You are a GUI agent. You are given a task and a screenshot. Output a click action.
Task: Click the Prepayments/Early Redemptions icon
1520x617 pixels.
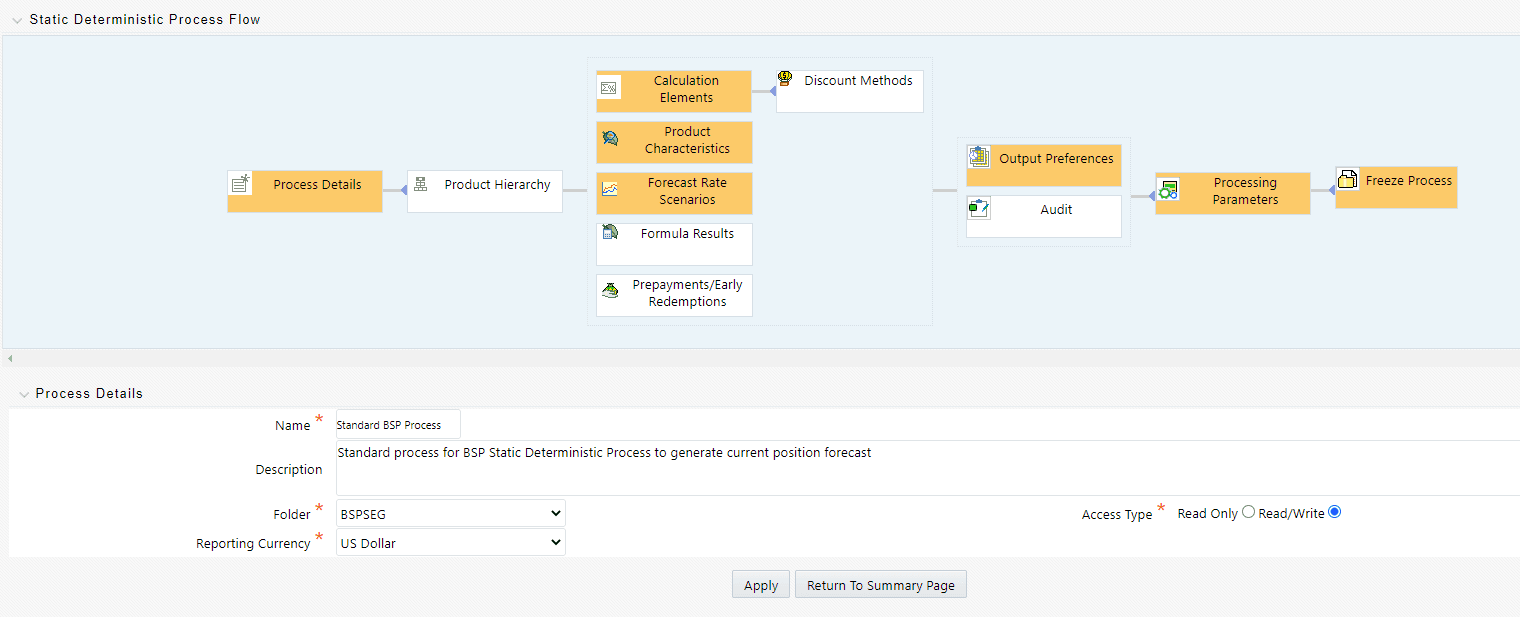pos(609,291)
